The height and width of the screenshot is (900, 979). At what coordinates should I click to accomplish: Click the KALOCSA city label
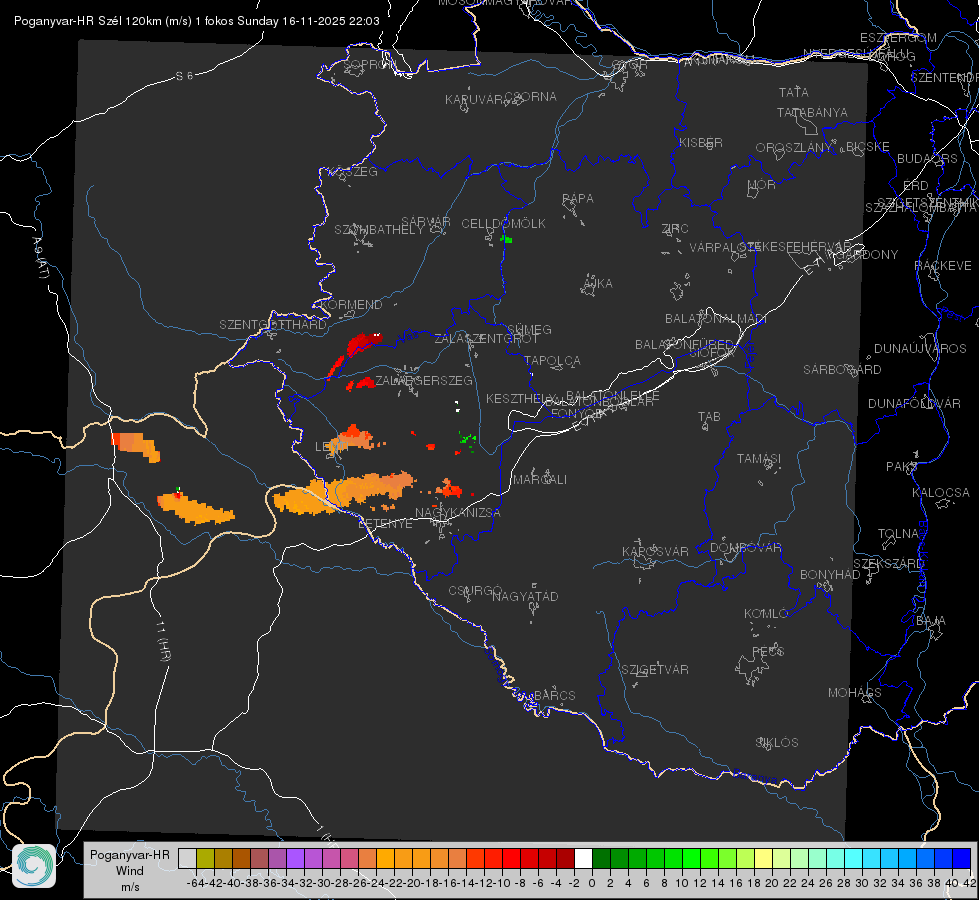940,492
